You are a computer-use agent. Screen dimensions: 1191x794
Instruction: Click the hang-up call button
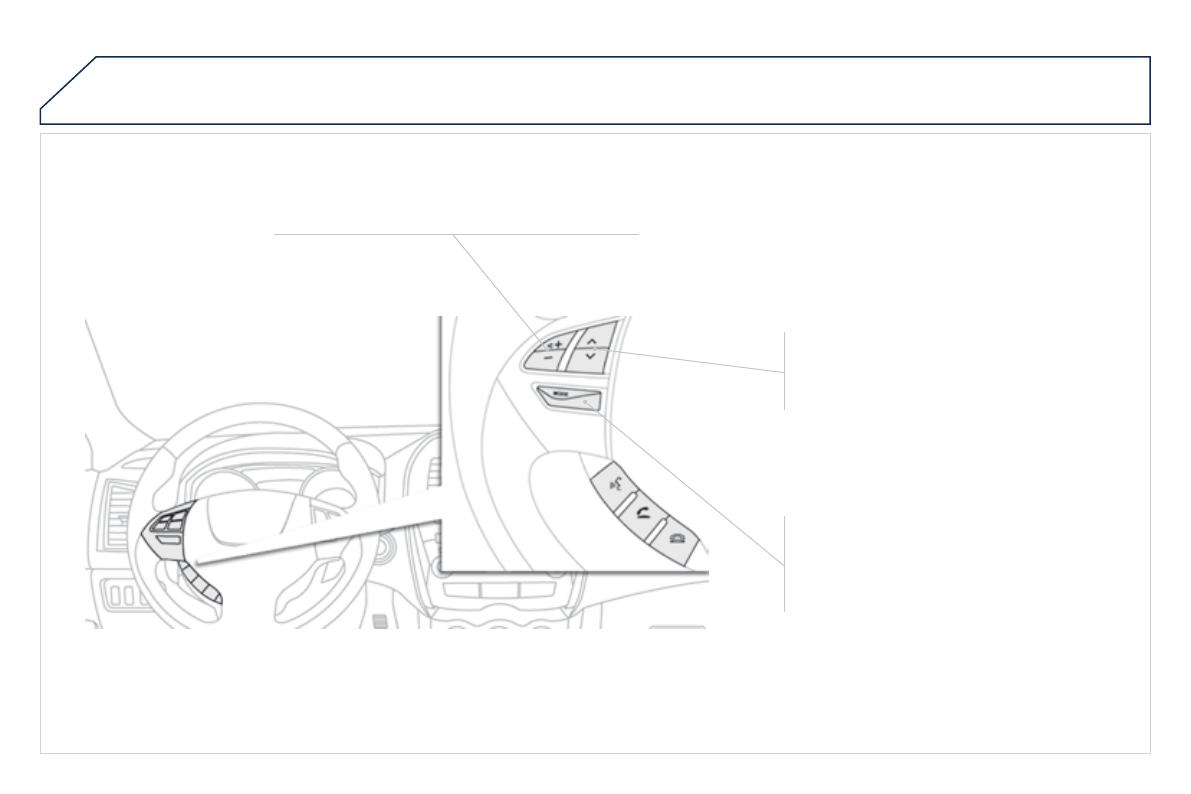click(674, 541)
